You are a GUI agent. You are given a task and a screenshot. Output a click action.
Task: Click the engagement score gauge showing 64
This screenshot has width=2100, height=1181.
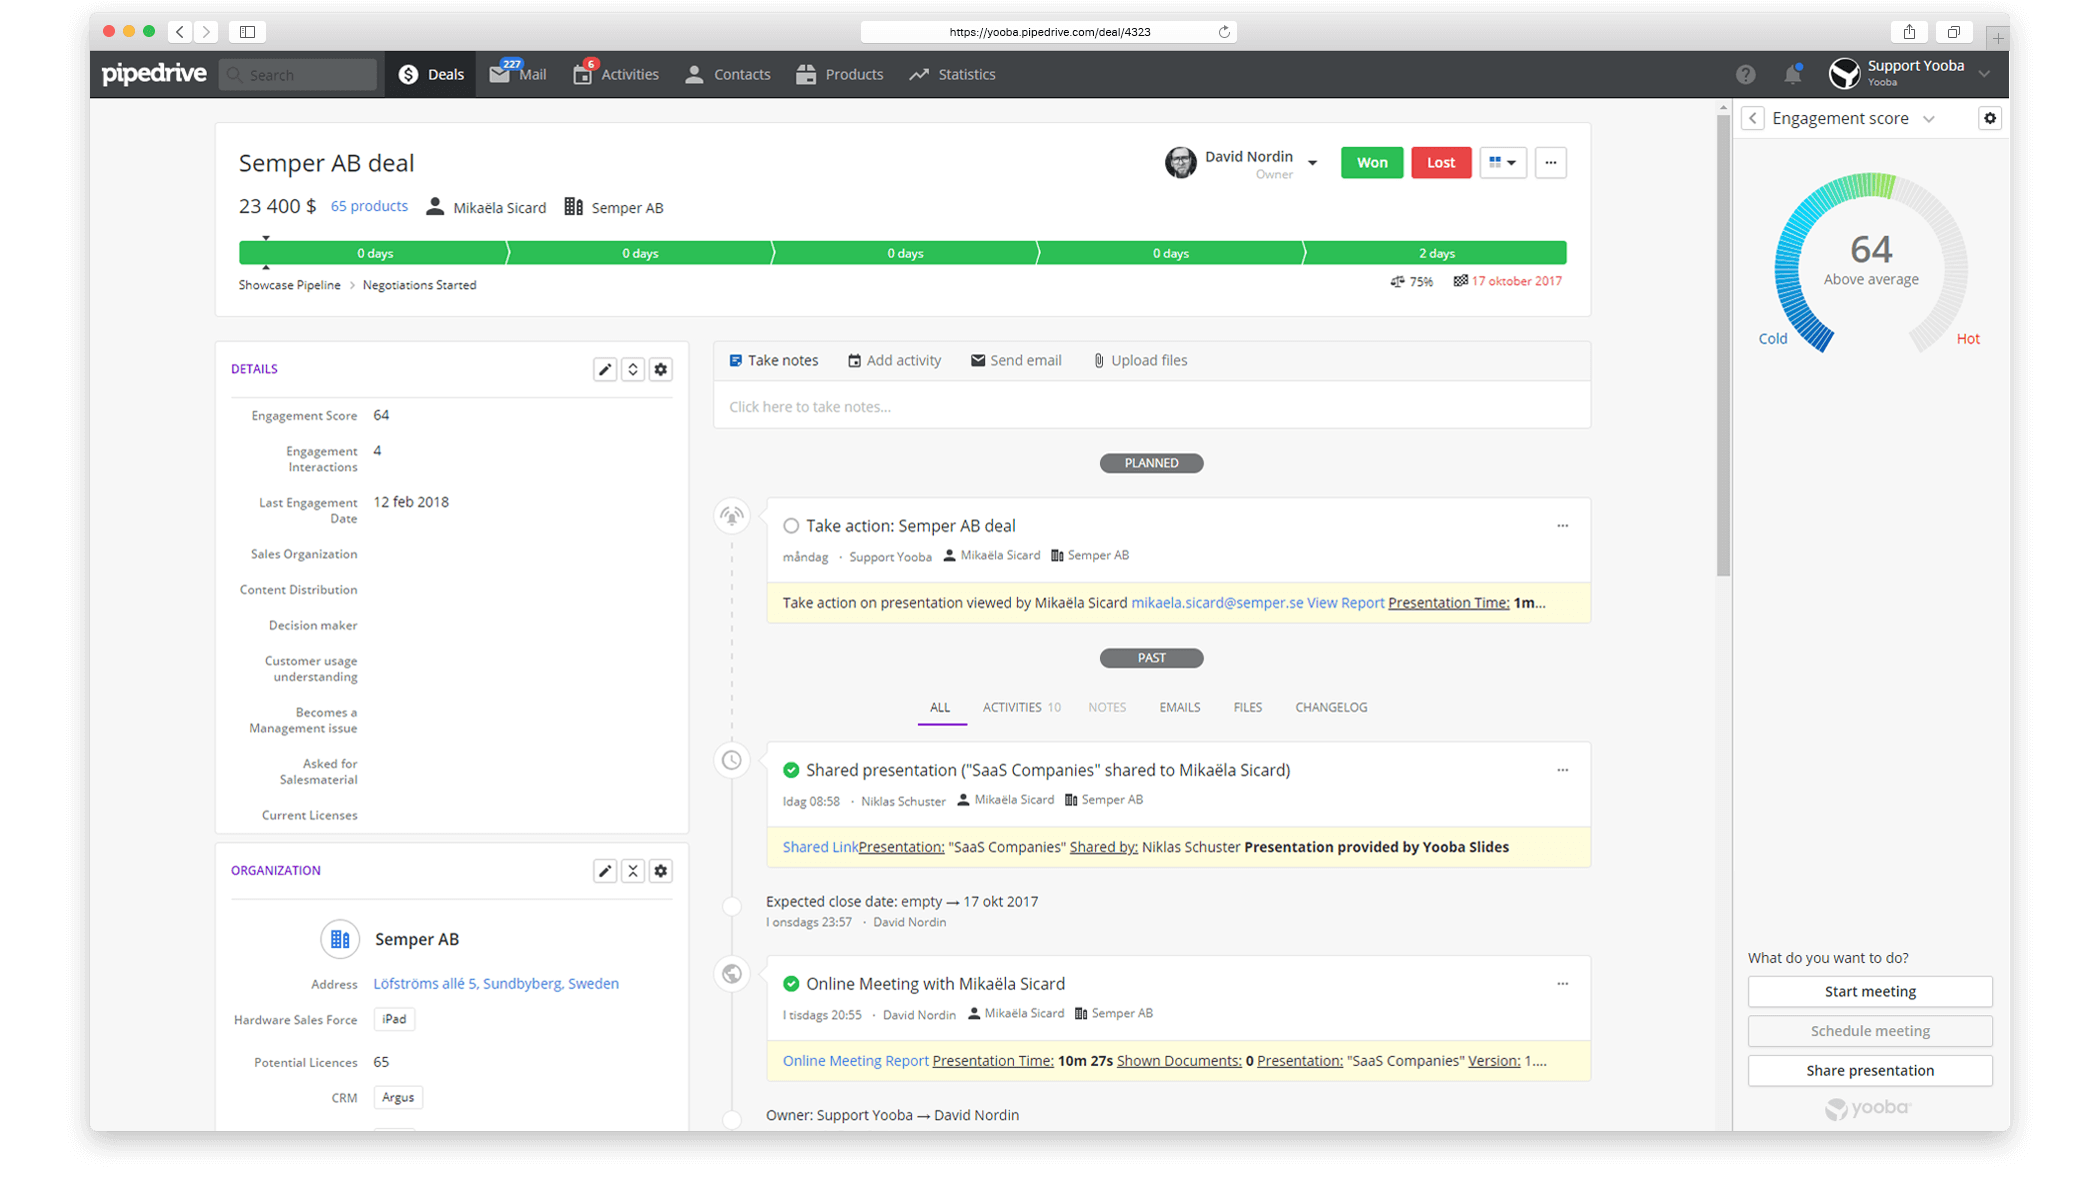(1870, 262)
